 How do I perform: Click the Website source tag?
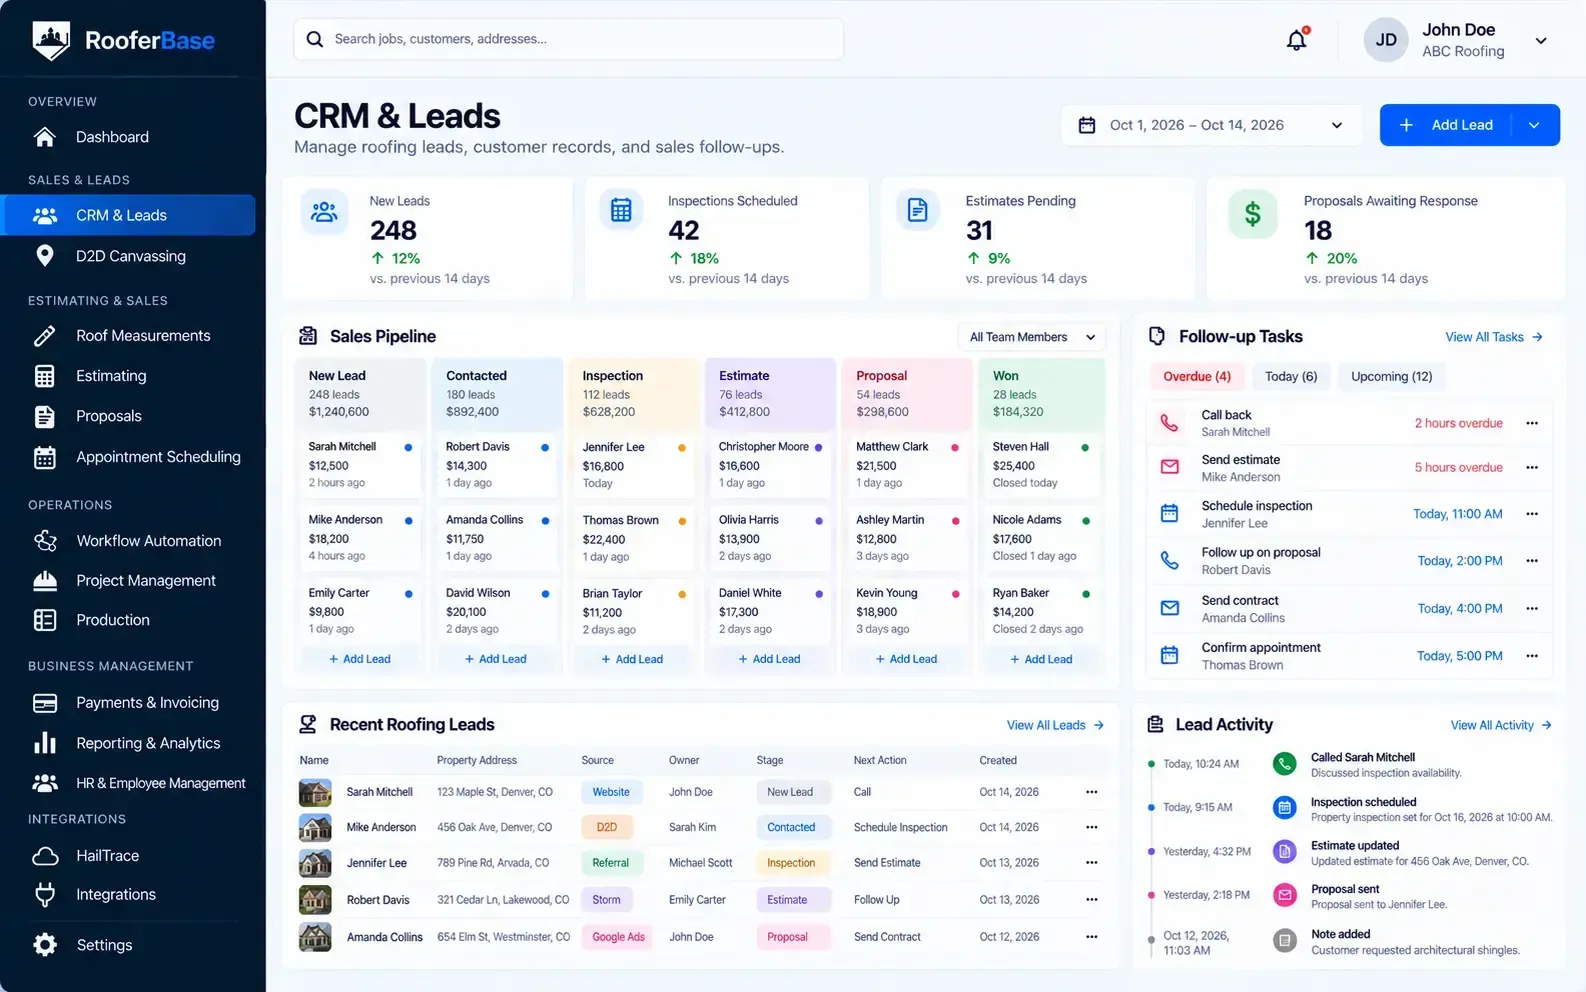click(611, 792)
